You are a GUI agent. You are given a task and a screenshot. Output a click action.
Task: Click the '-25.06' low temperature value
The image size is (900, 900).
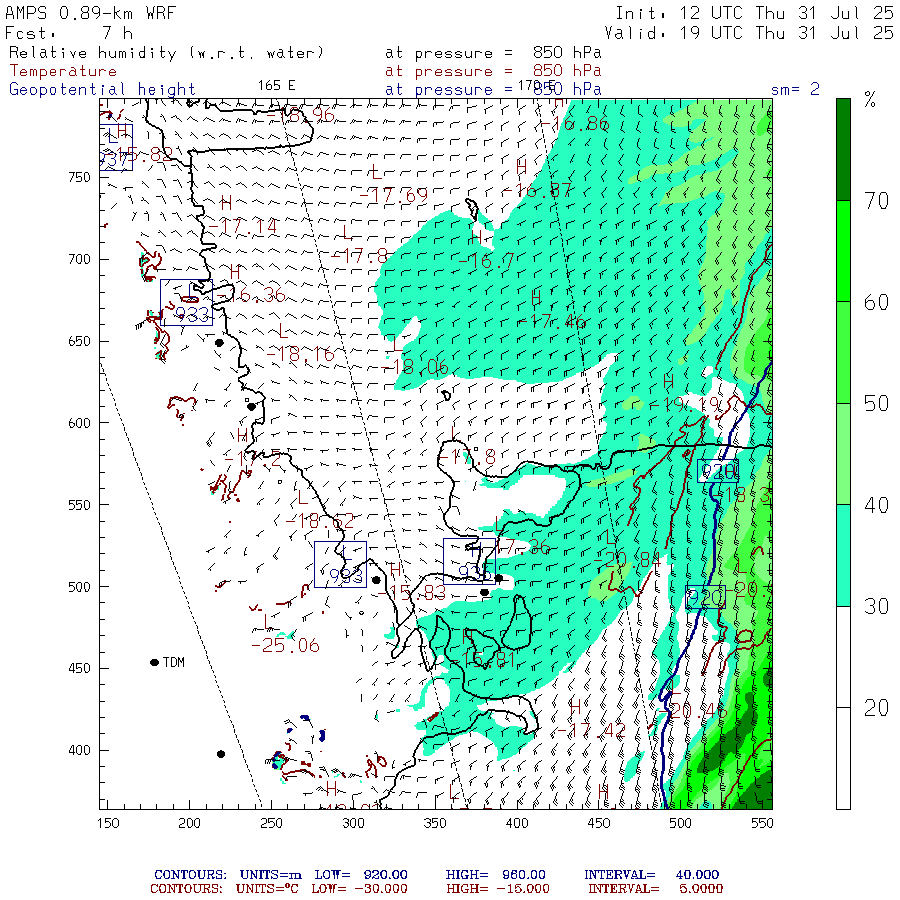pyautogui.click(x=285, y=646)
